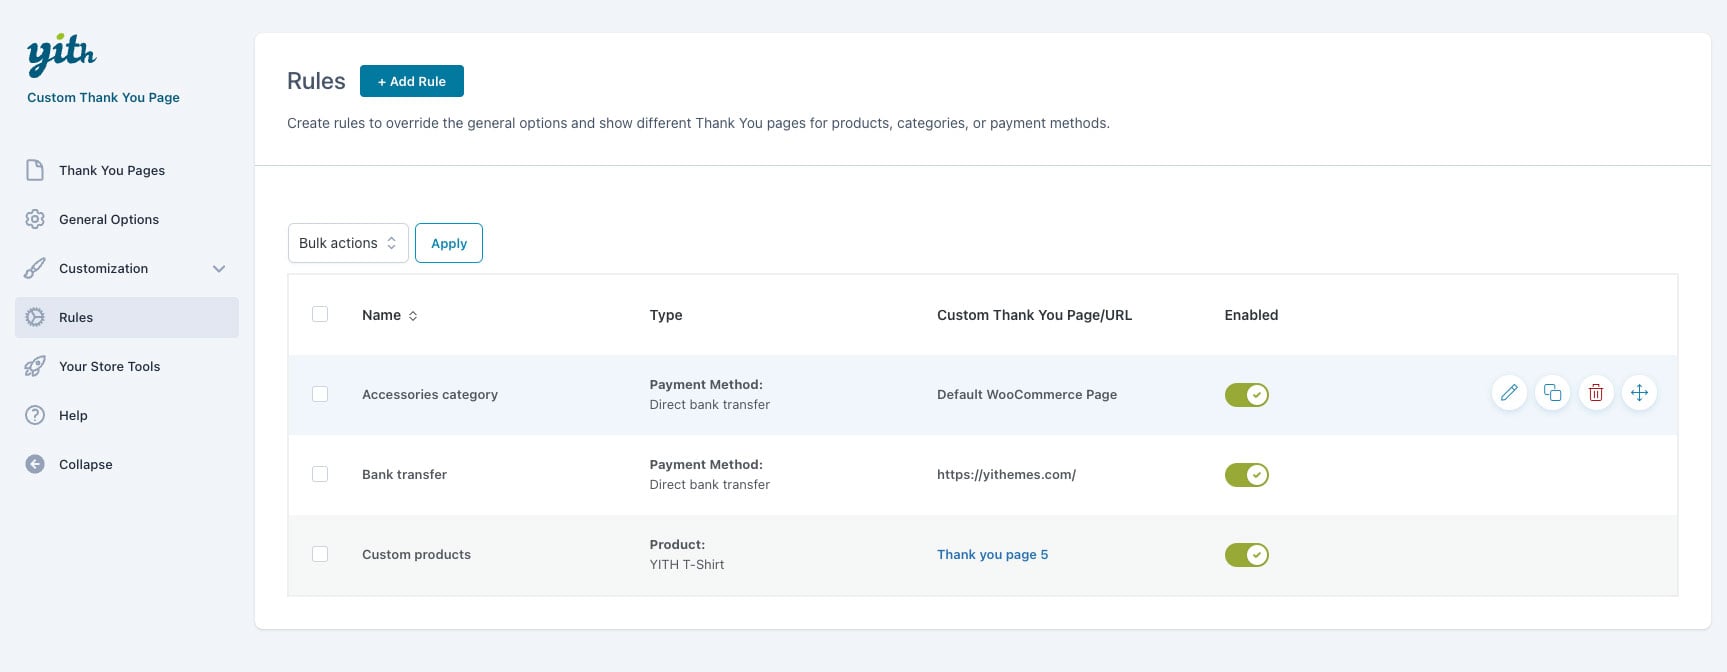Click the Help question mark icon

(35, 415)
